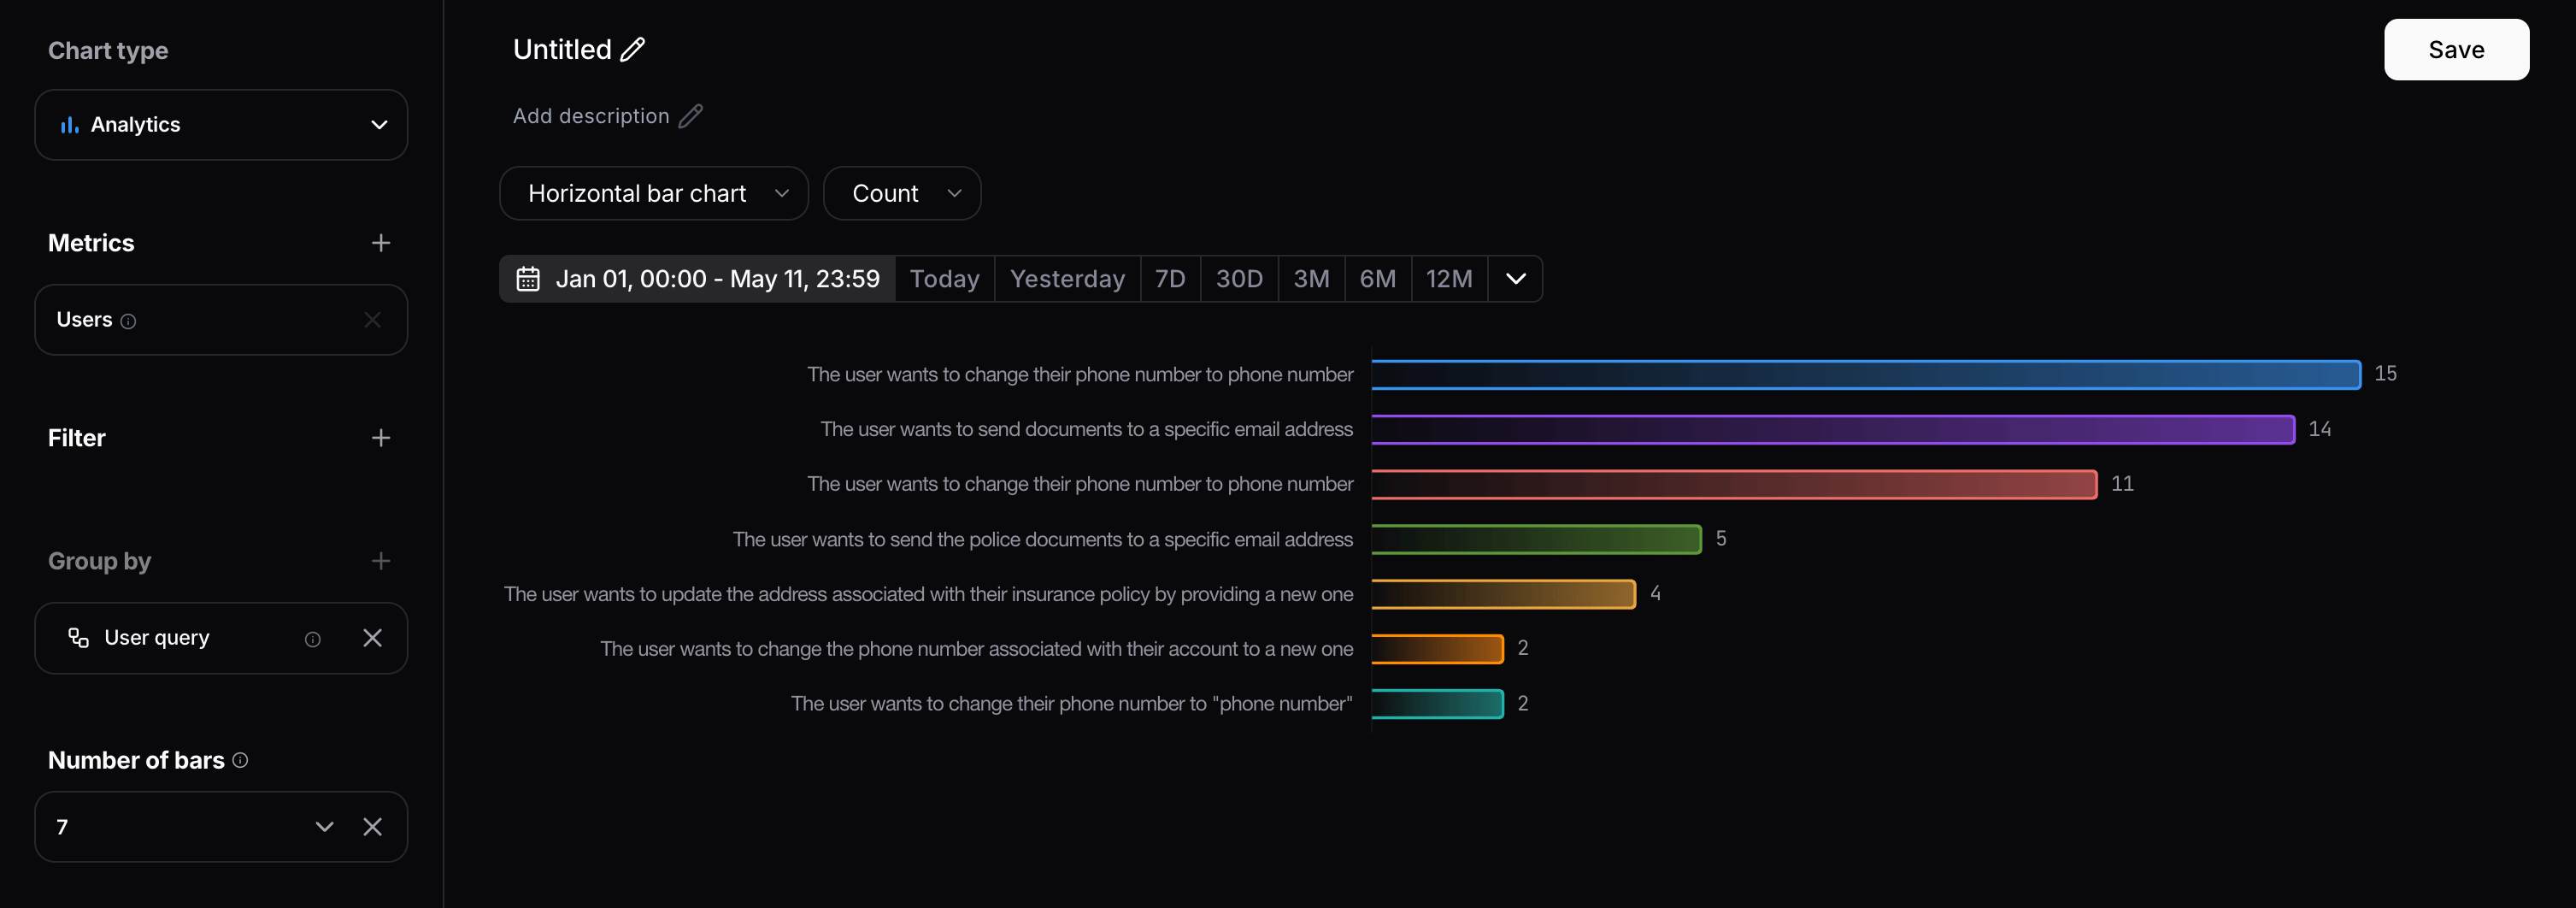Click the blue bar with value 15
Image resolution: width=2576 pixels, height=908 pixels.
tap(1866, 374)
